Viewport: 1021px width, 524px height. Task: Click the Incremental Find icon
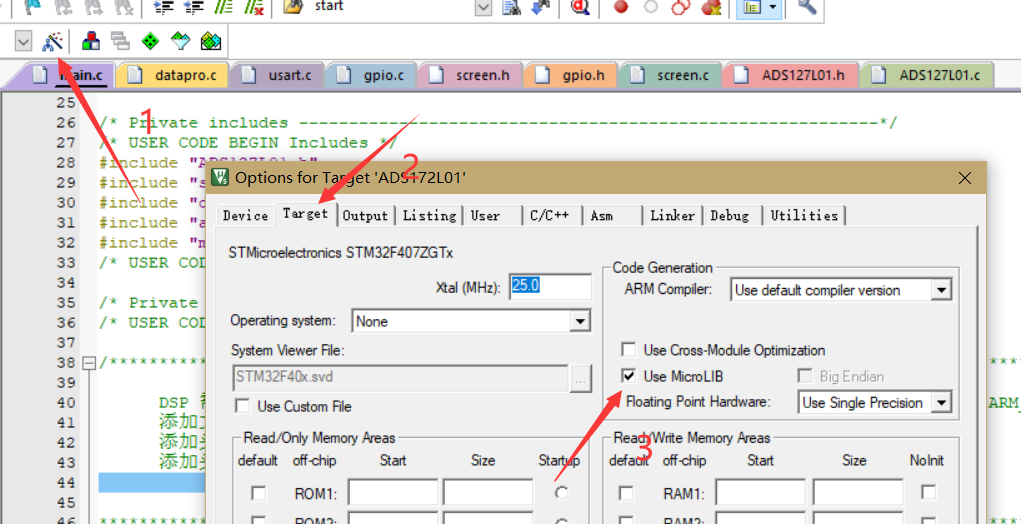[541, 7]
